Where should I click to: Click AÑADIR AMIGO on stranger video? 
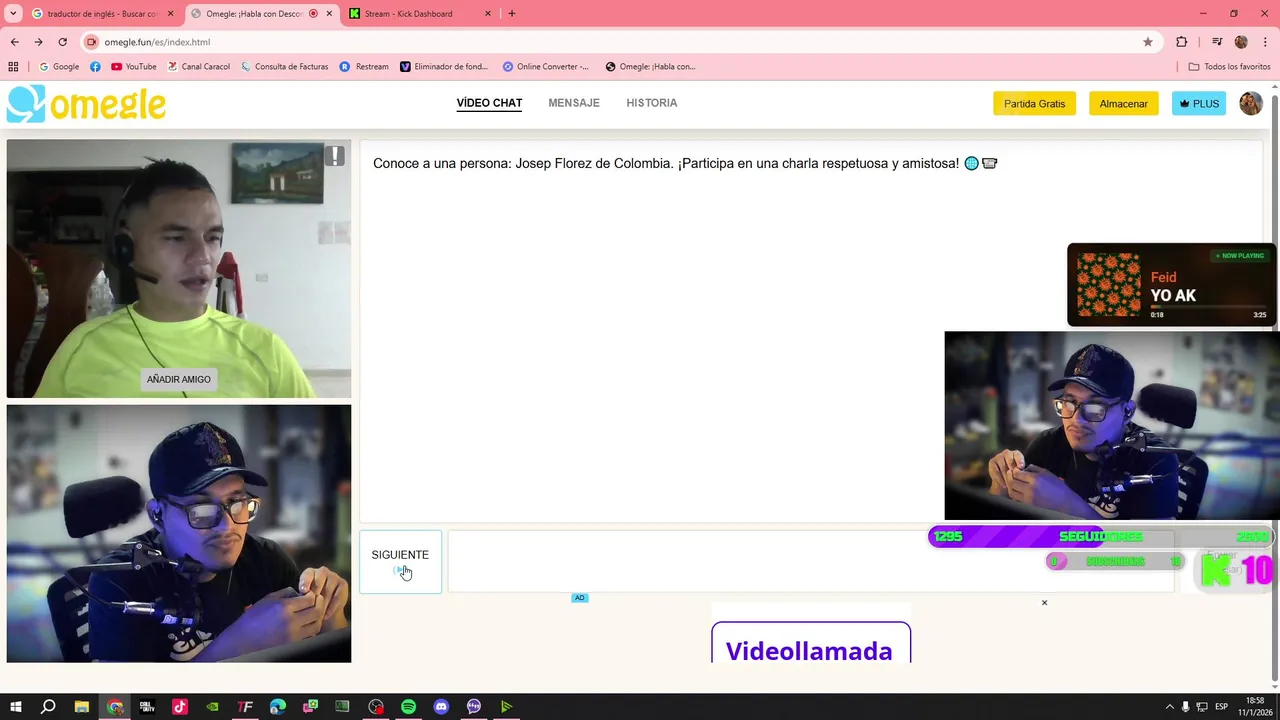[x=179, y=380]
